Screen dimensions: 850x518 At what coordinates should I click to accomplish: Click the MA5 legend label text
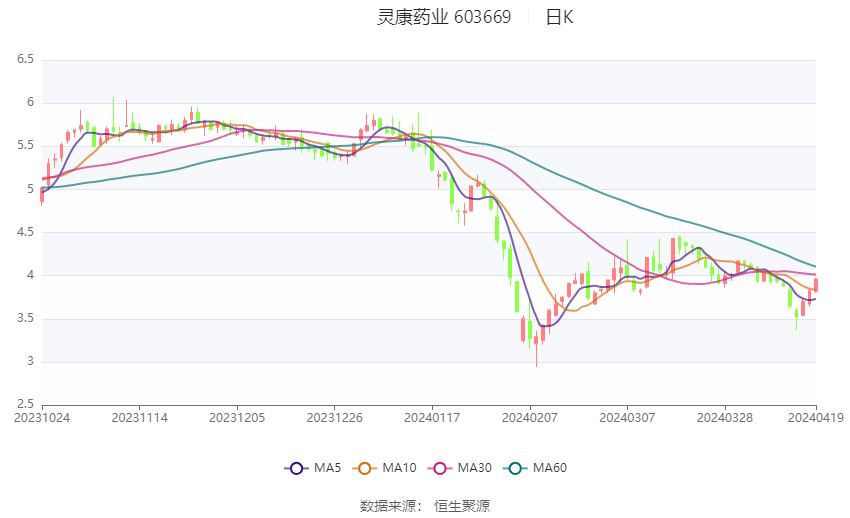click(x=327, y=468)
